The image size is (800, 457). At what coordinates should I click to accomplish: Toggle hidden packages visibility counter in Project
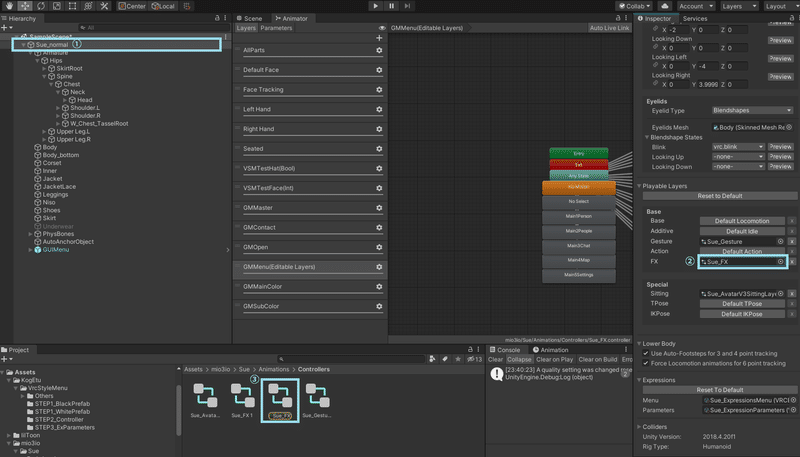pos(474,359)
